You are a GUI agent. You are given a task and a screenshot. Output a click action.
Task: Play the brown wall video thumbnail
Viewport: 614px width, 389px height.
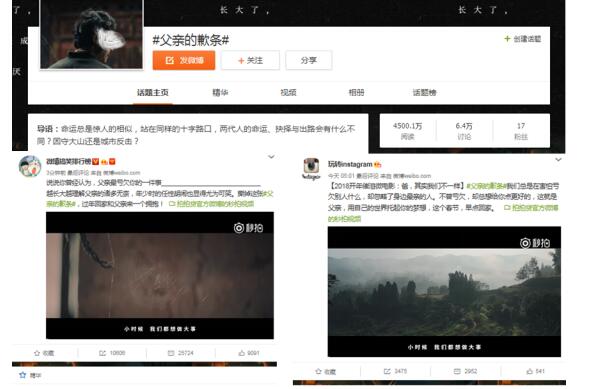point(160,275)
